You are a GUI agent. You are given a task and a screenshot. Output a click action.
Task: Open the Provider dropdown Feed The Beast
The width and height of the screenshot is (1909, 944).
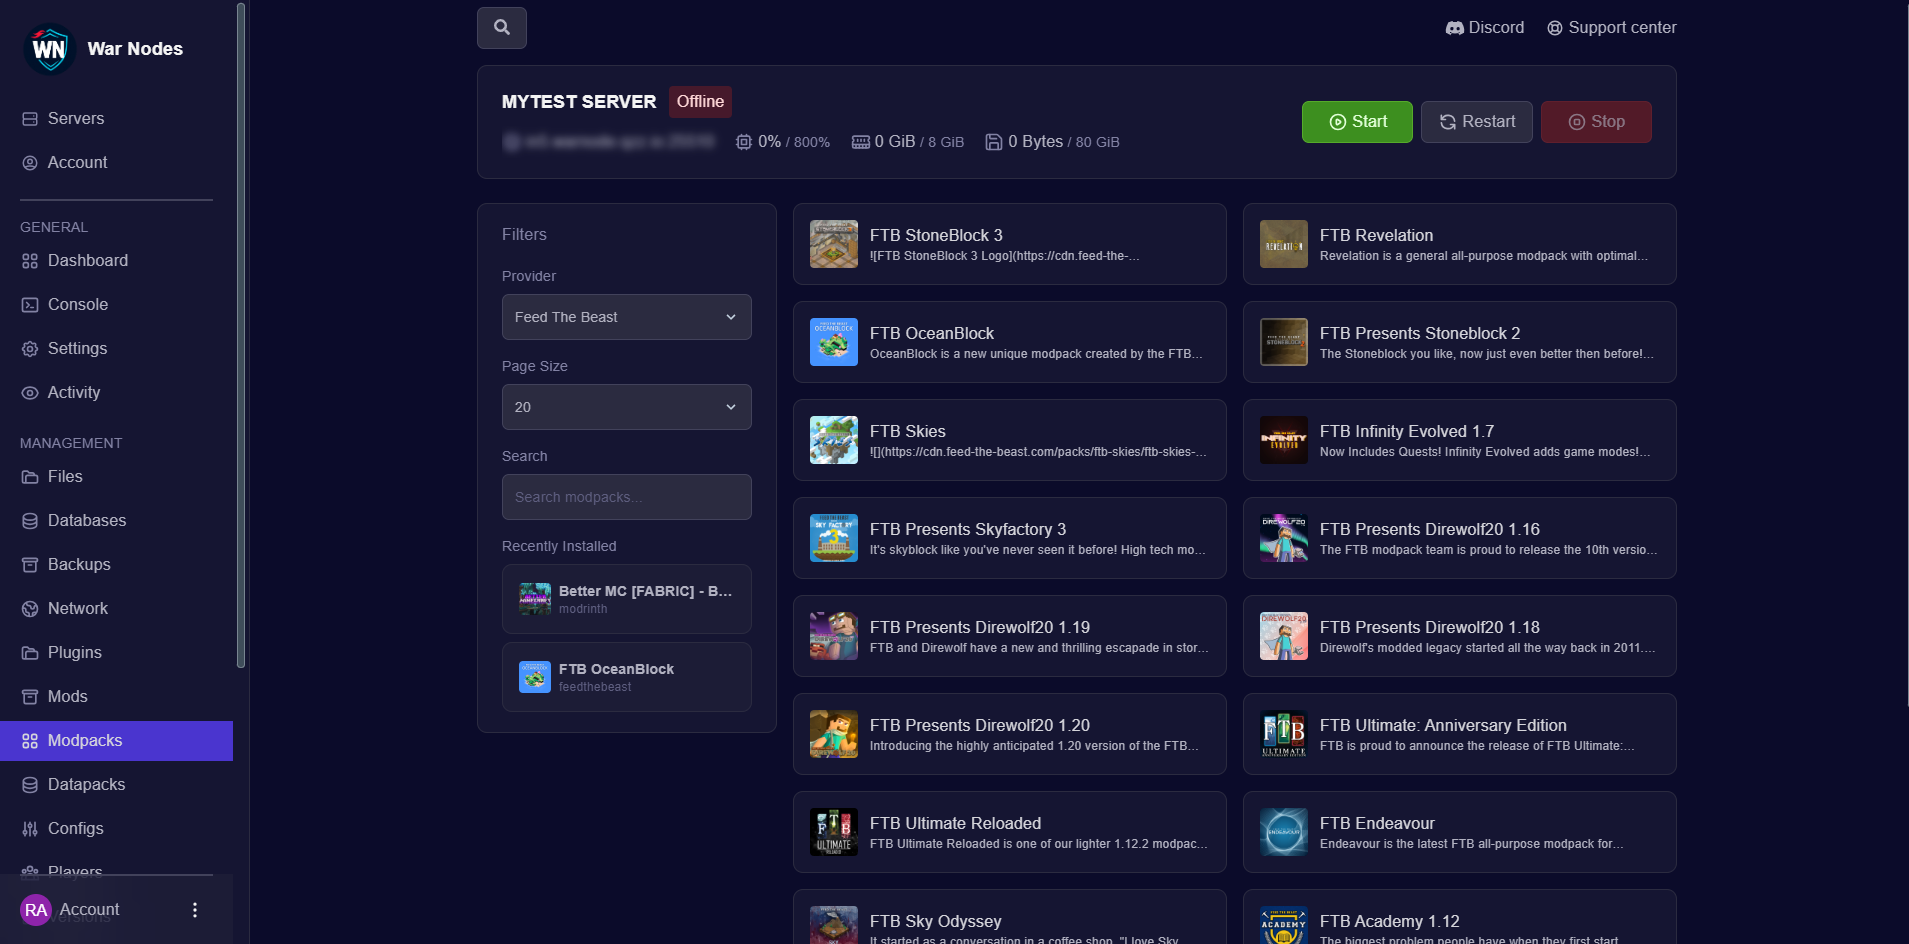[627, 317]
